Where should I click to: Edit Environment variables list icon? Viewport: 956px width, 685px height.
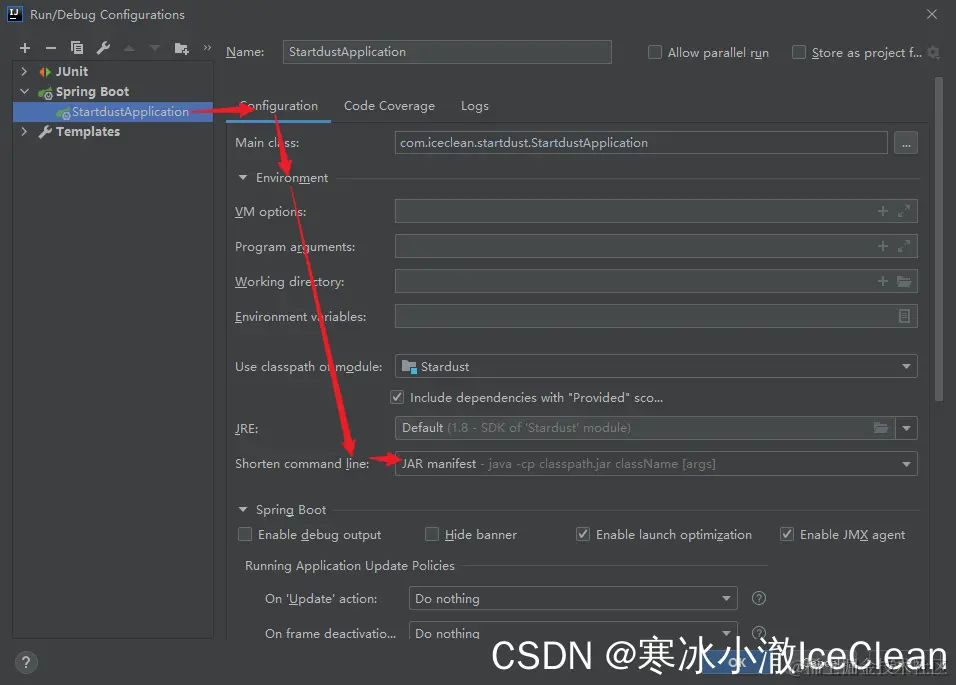pyautogui.click(x=904, y=316)
